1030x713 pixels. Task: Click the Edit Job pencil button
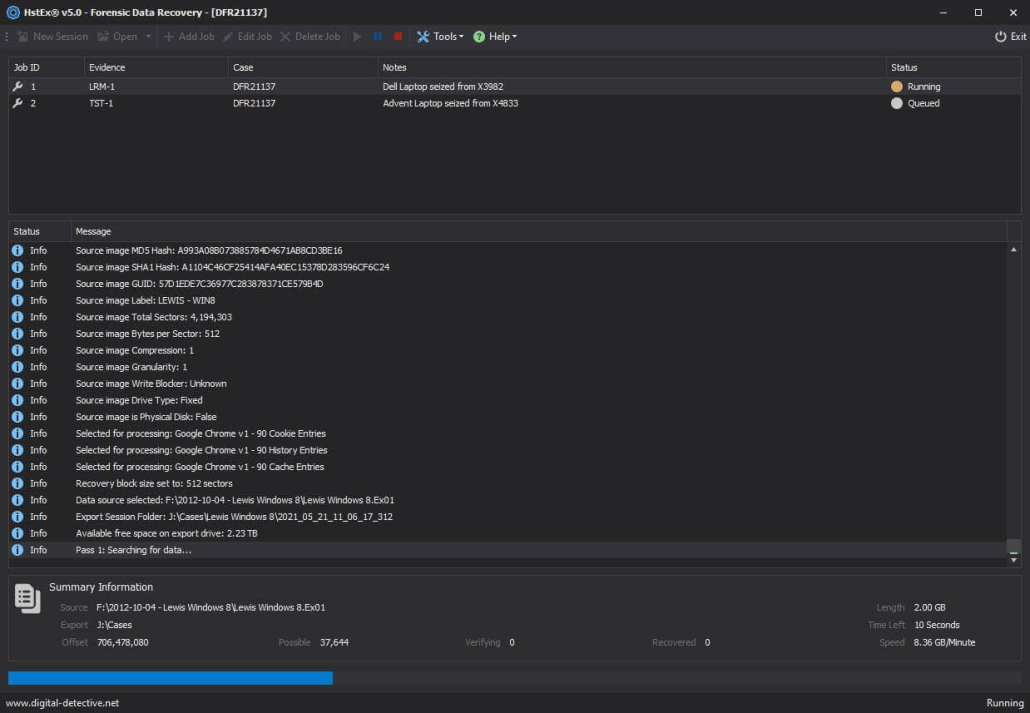pyautogui.click(x=247, y=37)
